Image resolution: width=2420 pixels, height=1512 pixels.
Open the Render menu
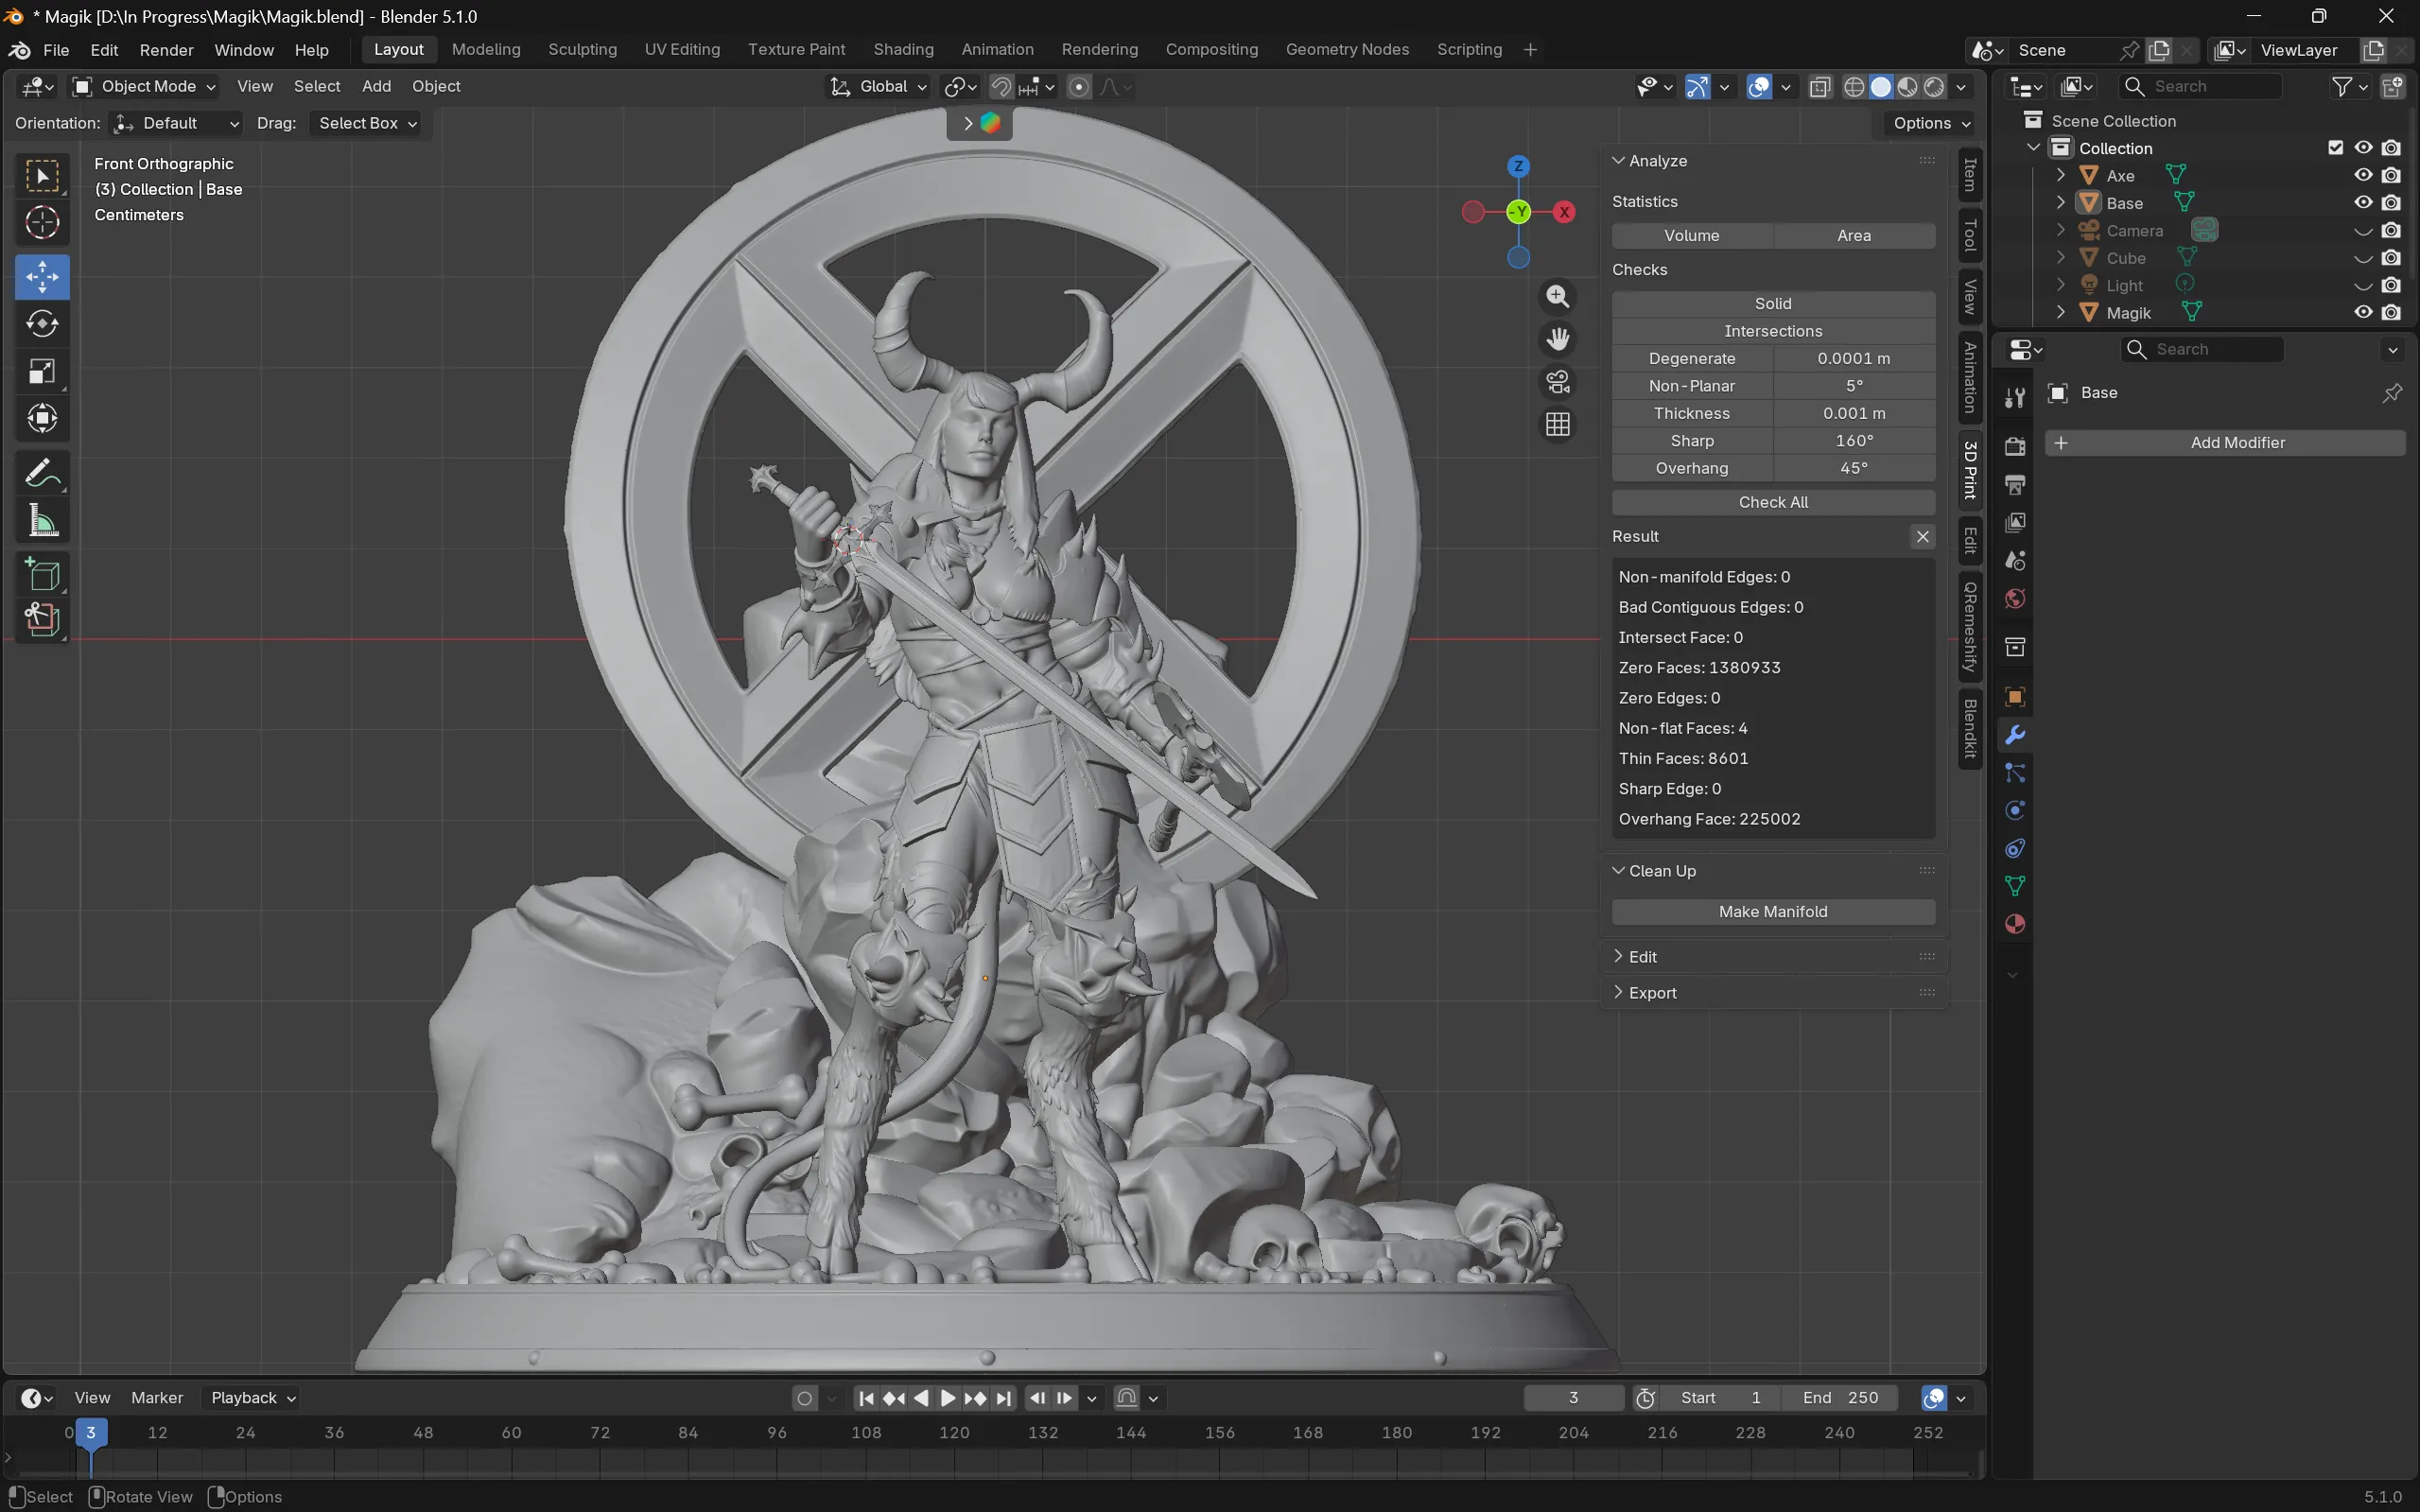pos(166,50)
